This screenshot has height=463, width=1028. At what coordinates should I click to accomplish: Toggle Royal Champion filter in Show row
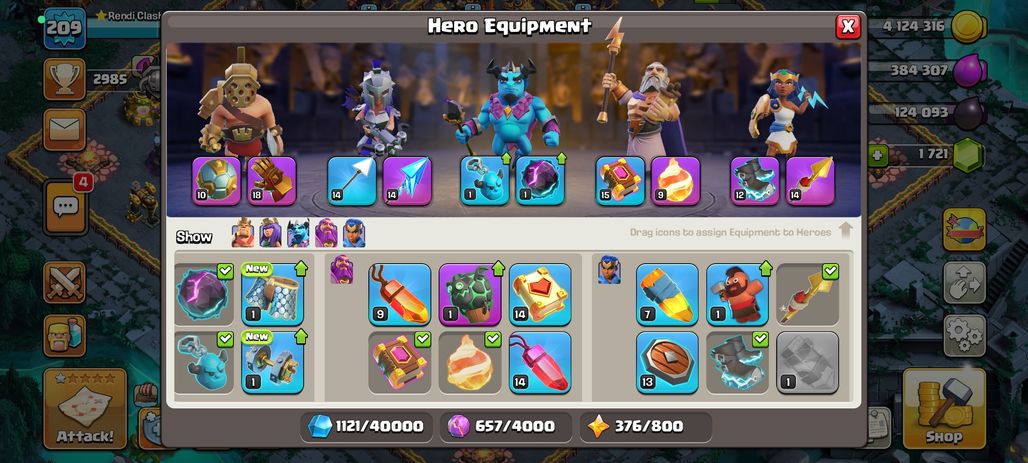point(354,233)
